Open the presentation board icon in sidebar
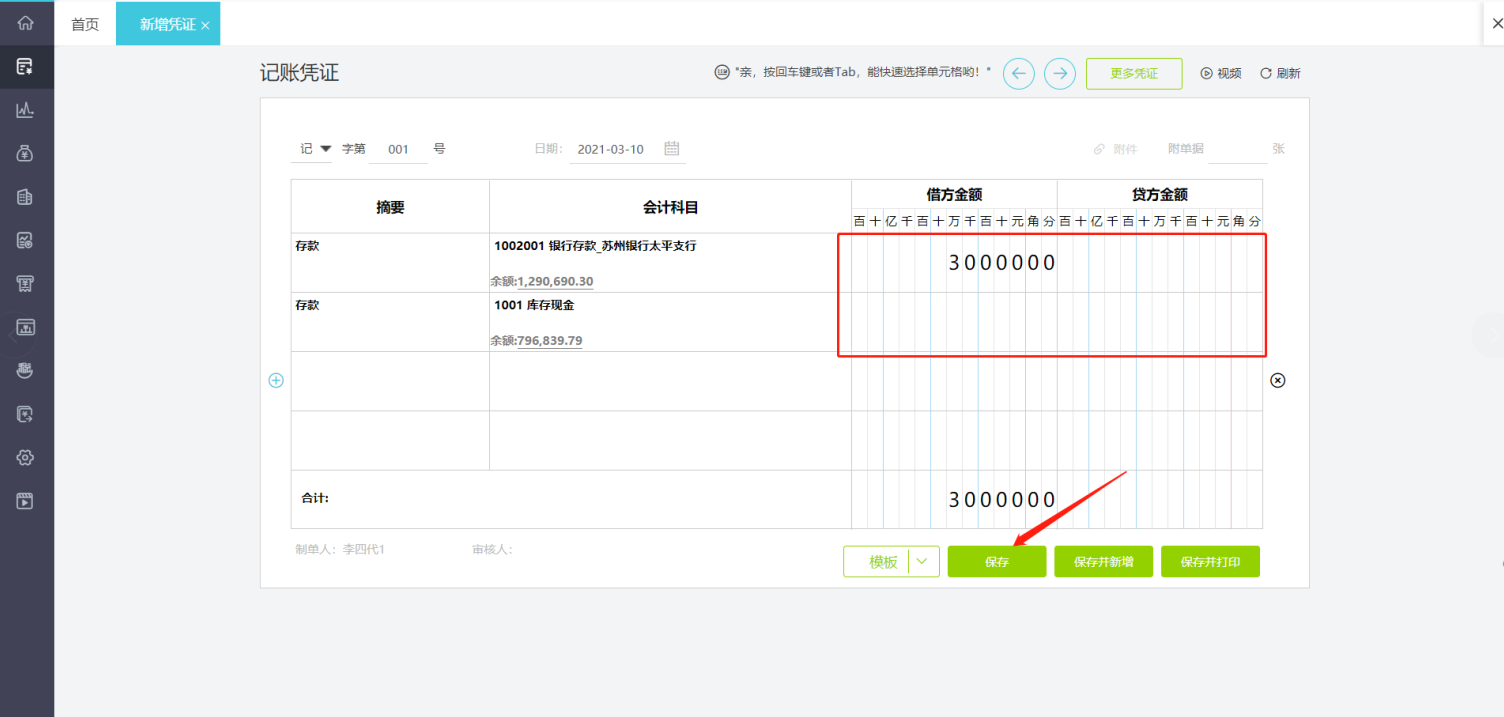Viewport: 1504px width, 717px height. tap(26, 327)
